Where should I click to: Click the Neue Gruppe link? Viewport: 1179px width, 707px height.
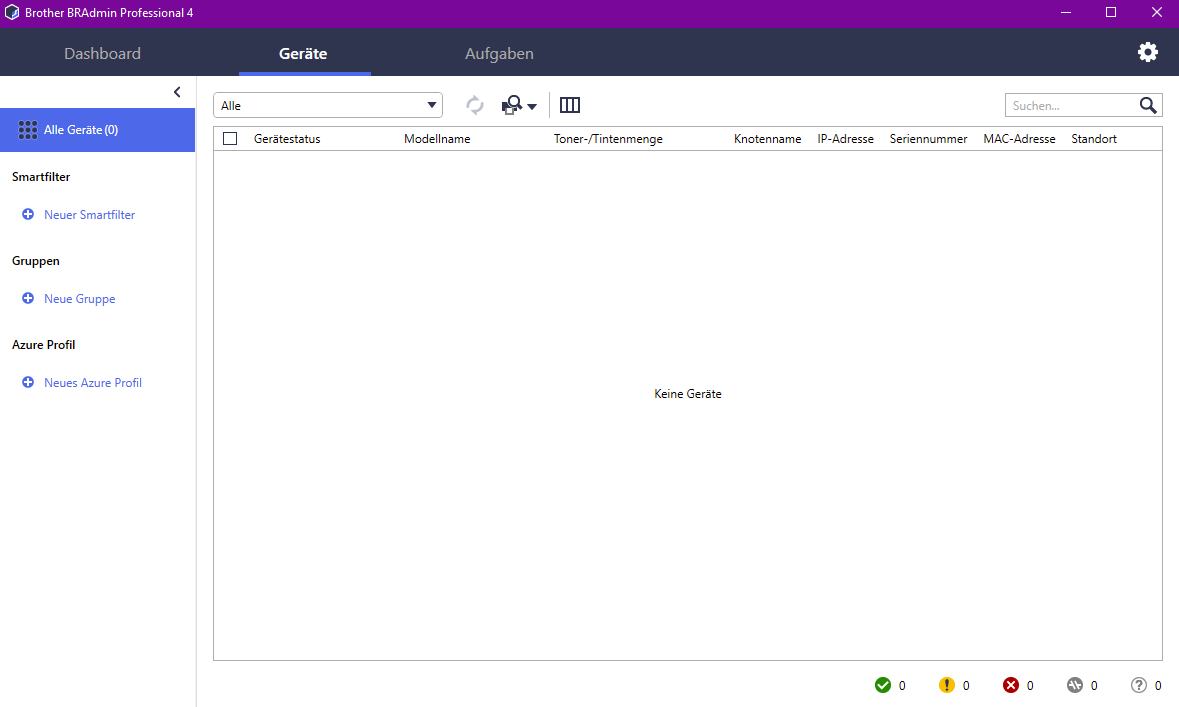(x=80, y=299)
